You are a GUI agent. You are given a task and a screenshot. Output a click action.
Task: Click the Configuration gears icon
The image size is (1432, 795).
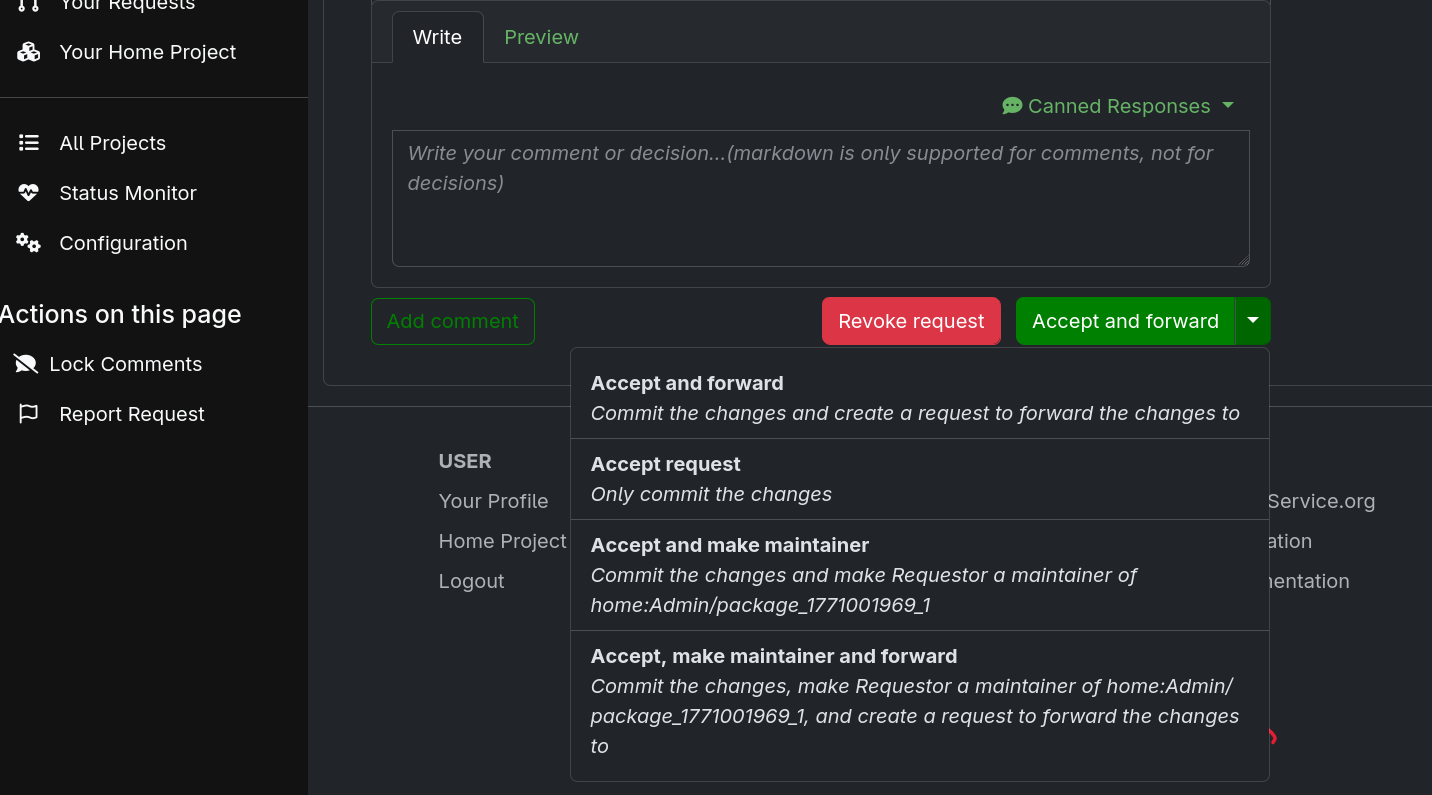(x=28, y=242)
